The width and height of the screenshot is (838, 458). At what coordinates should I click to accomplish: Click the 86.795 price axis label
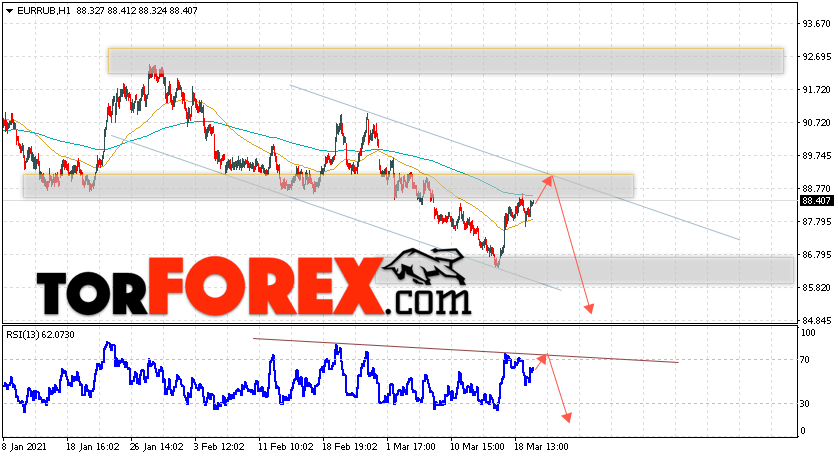pyautogui.click(x=817, y=255)
